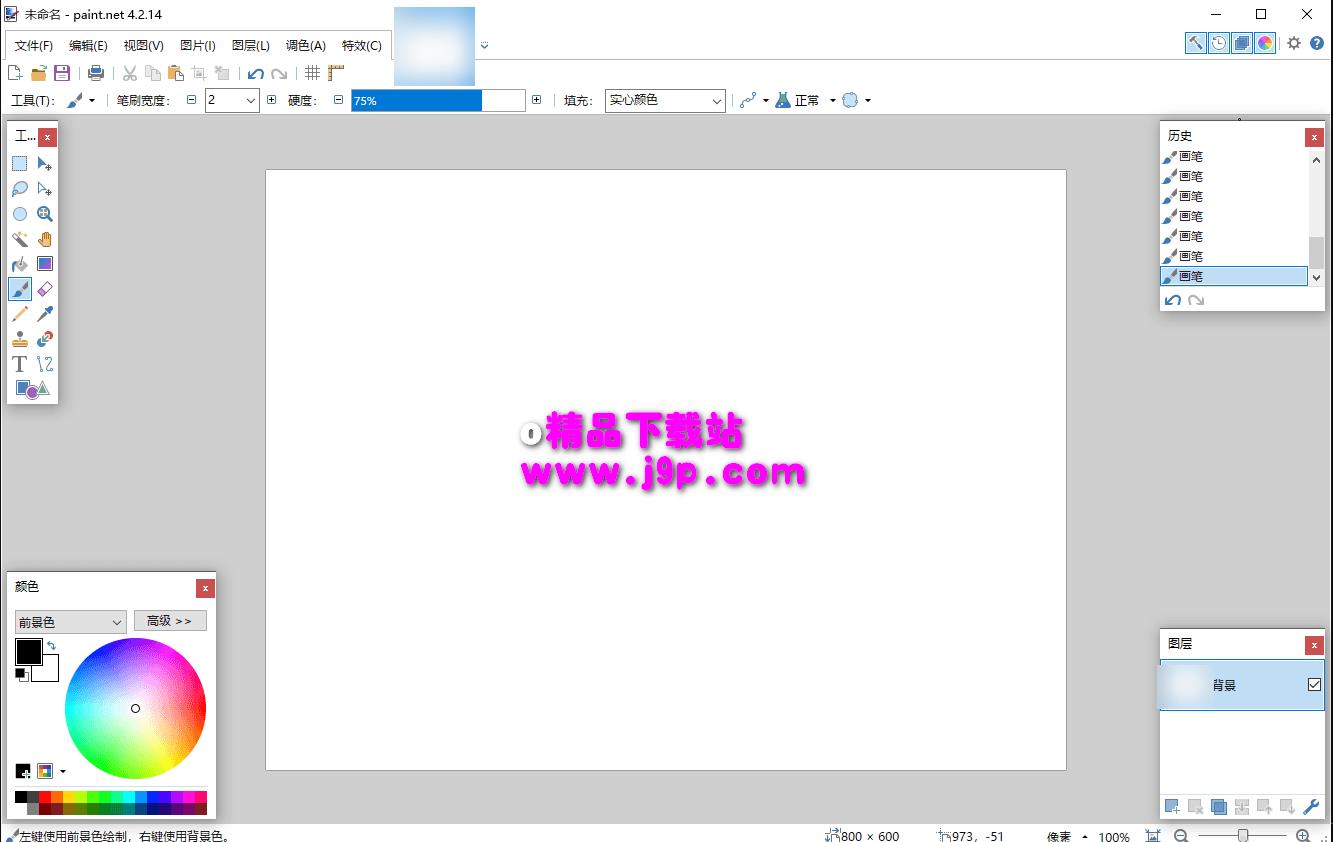Open the 视图(V) menu
The image size is (1333, 842).
[x=143, y=45]
